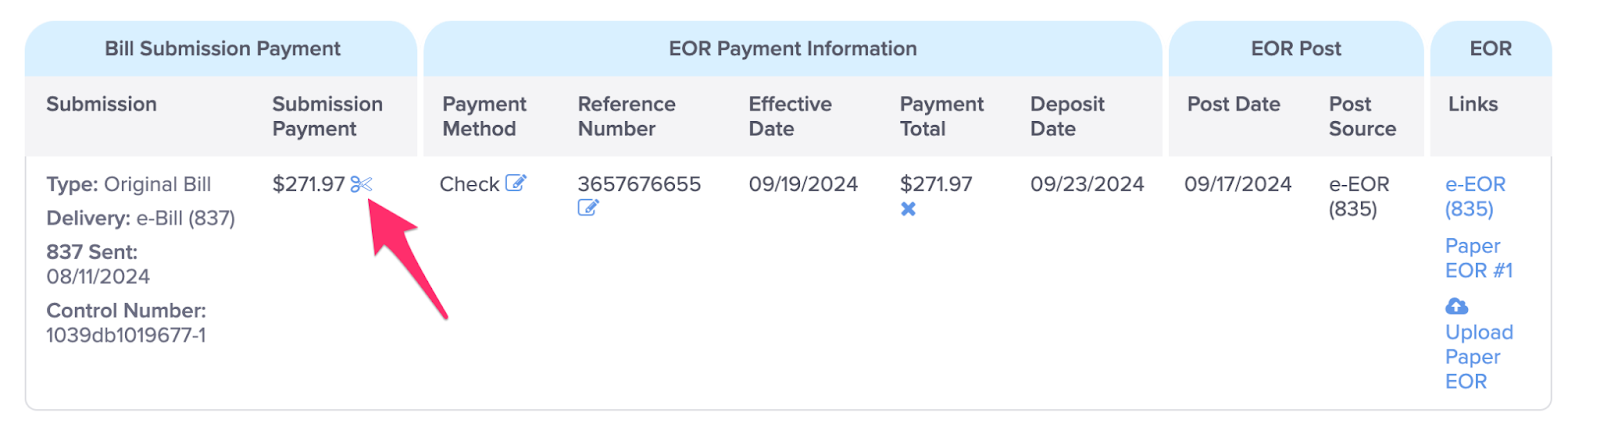Open the e-EOR (835) link
Image resolution: width=1600 pixels, height=430 pixels.
[1475, 196]
